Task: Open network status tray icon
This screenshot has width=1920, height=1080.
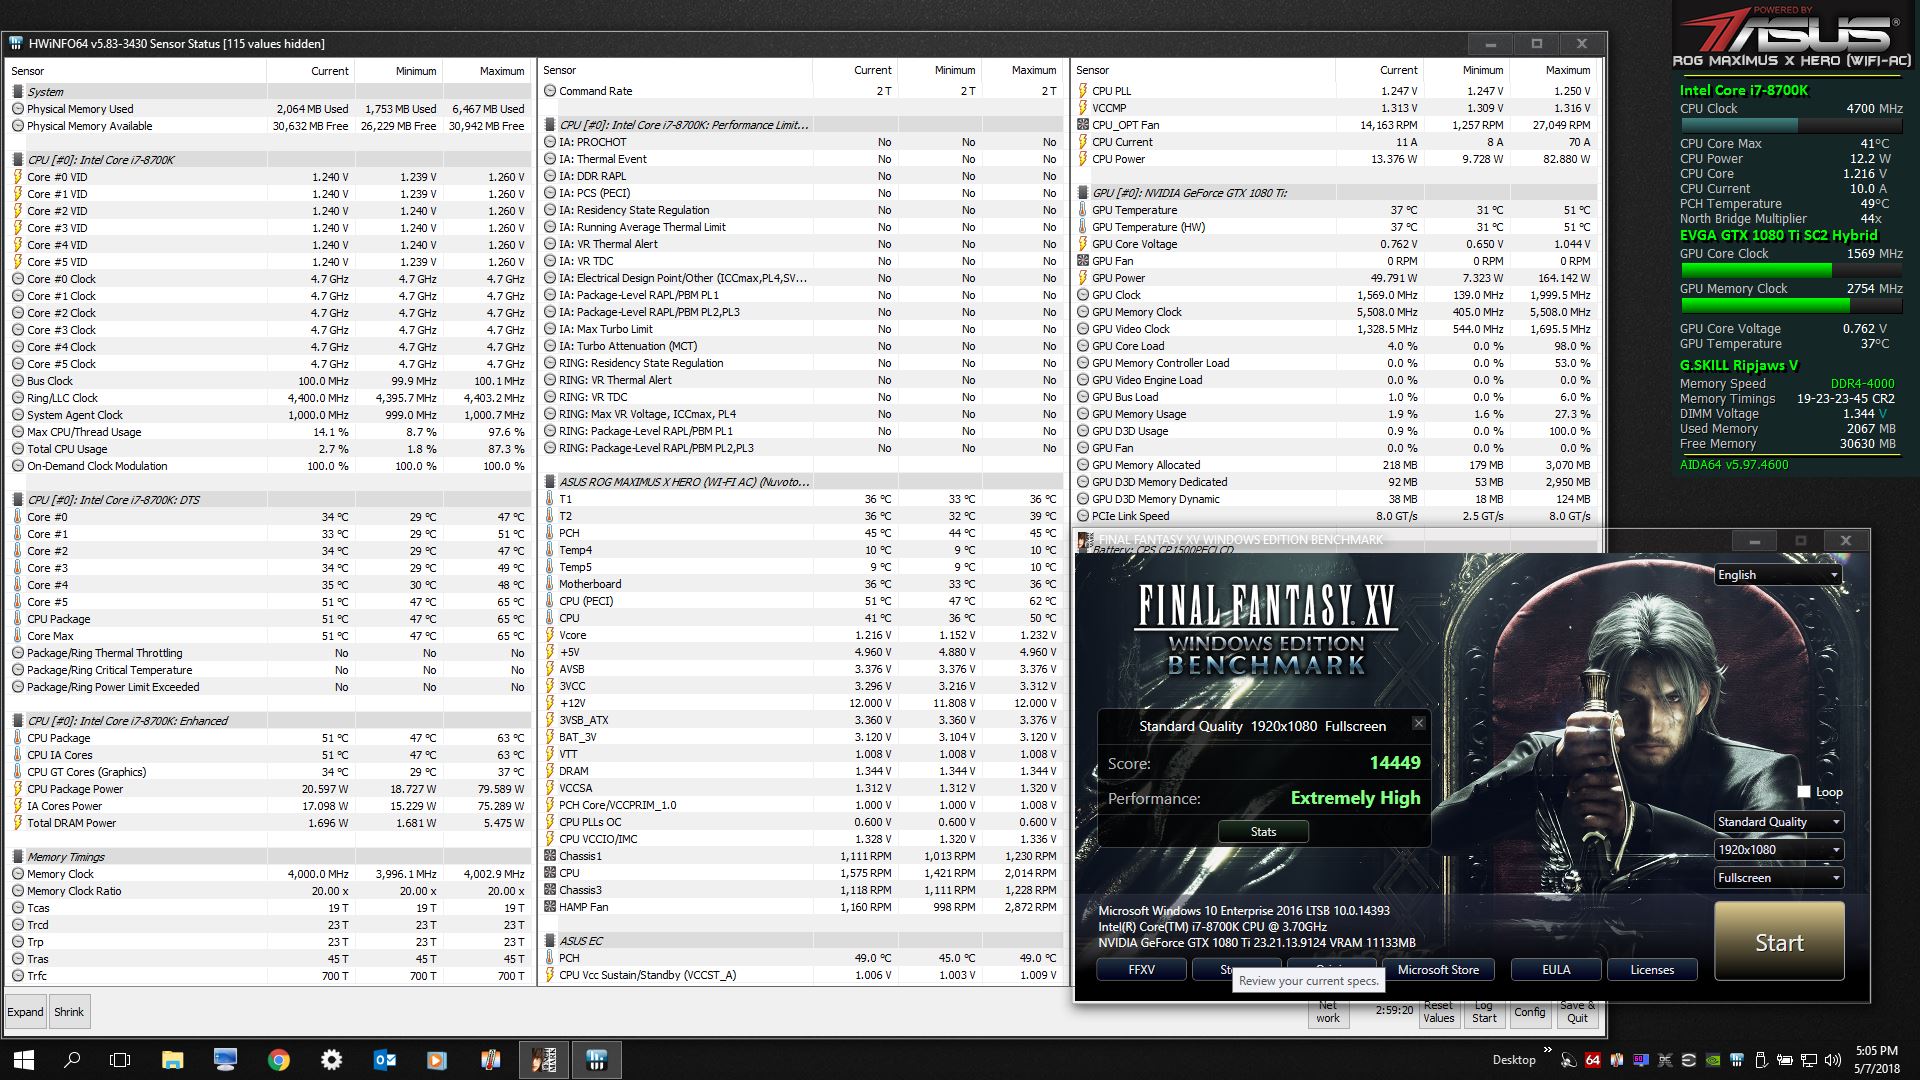Action: [1809, 1060]
